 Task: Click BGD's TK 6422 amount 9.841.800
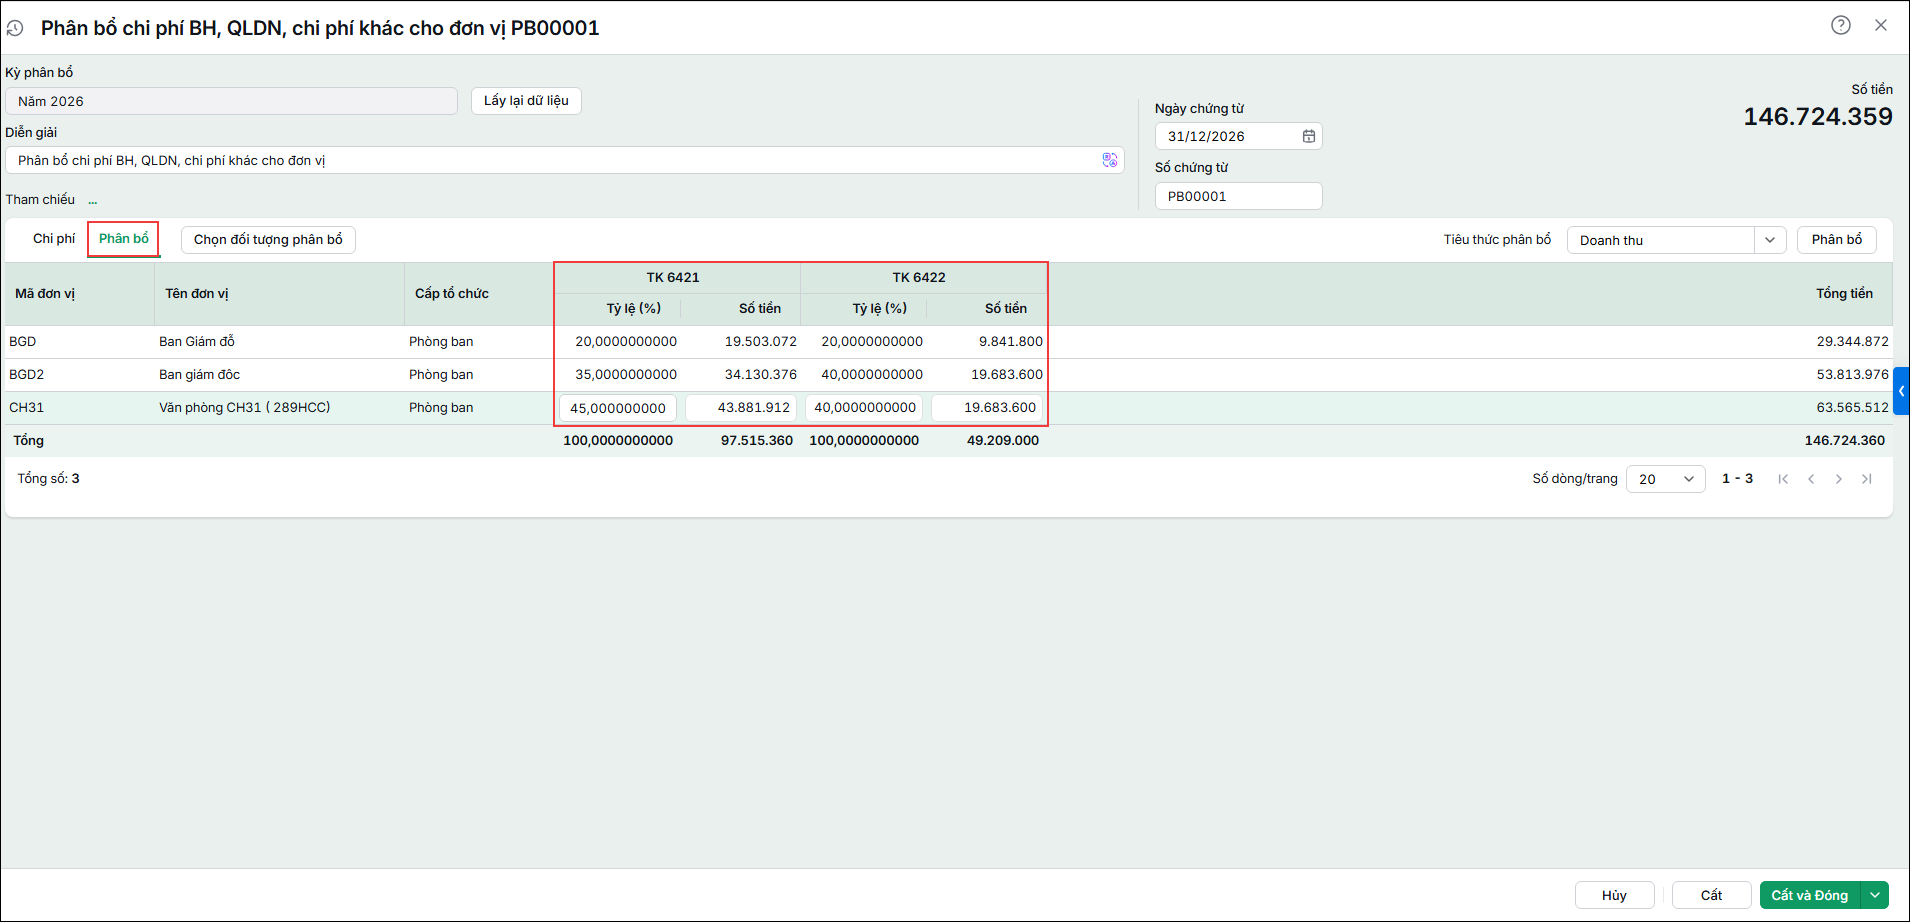(1011, 342)
